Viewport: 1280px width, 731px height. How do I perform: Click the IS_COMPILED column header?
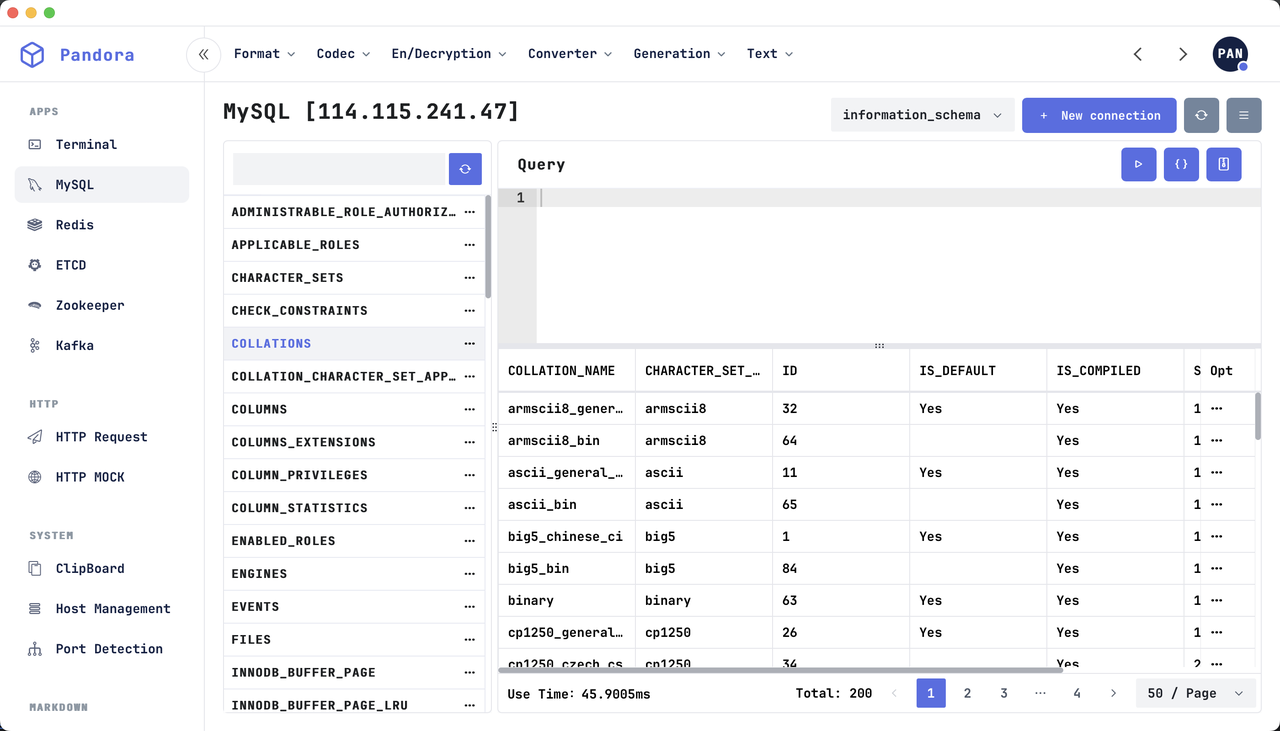[1115, 370]
